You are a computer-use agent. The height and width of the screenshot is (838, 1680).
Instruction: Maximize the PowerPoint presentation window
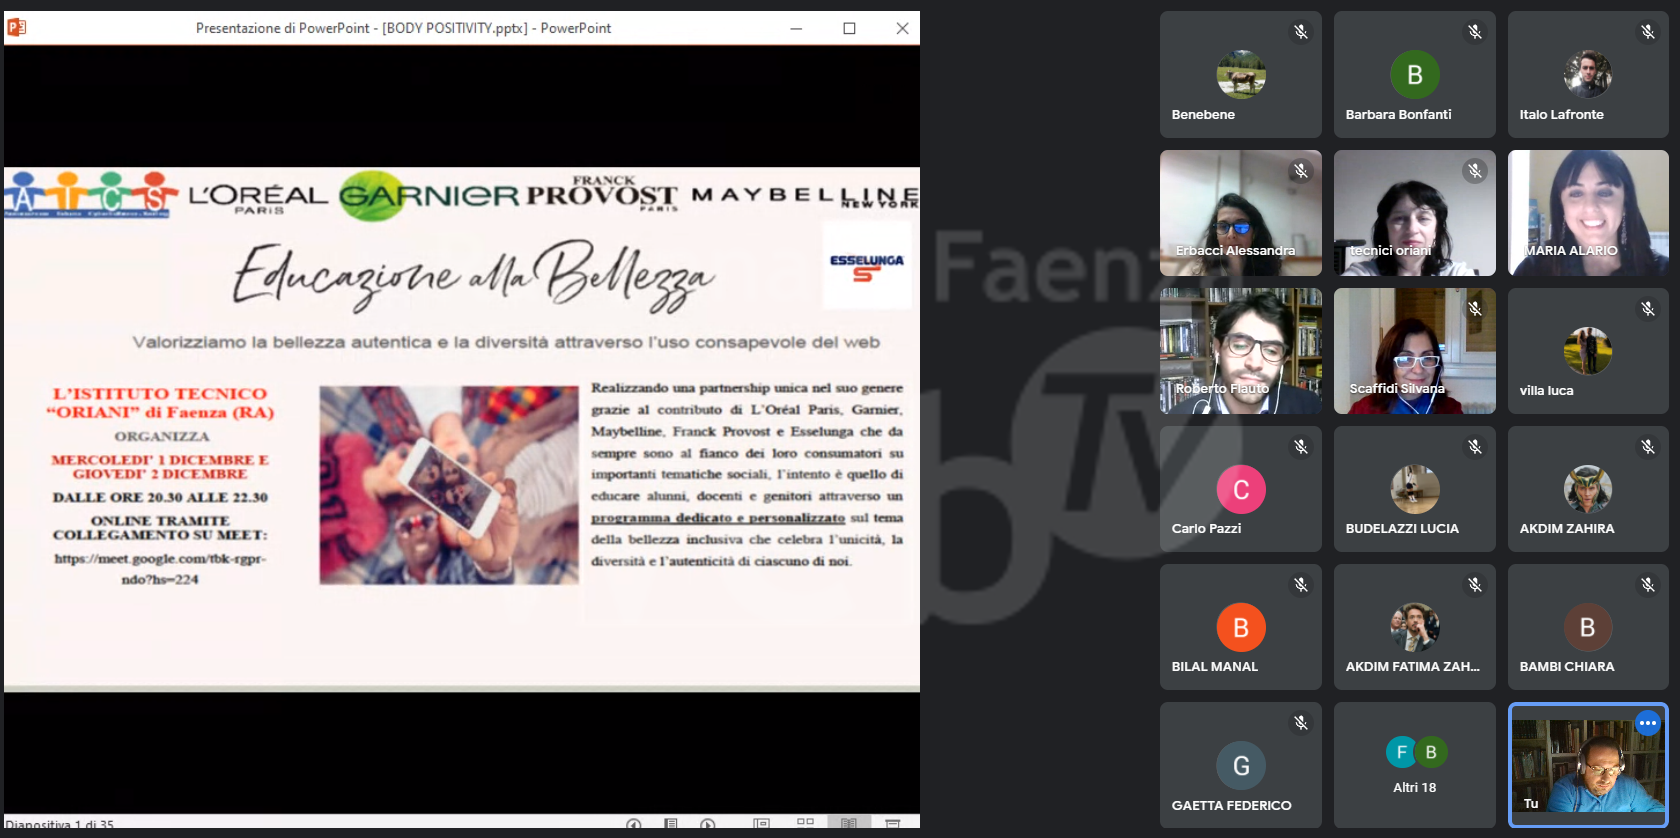[849, 28]
